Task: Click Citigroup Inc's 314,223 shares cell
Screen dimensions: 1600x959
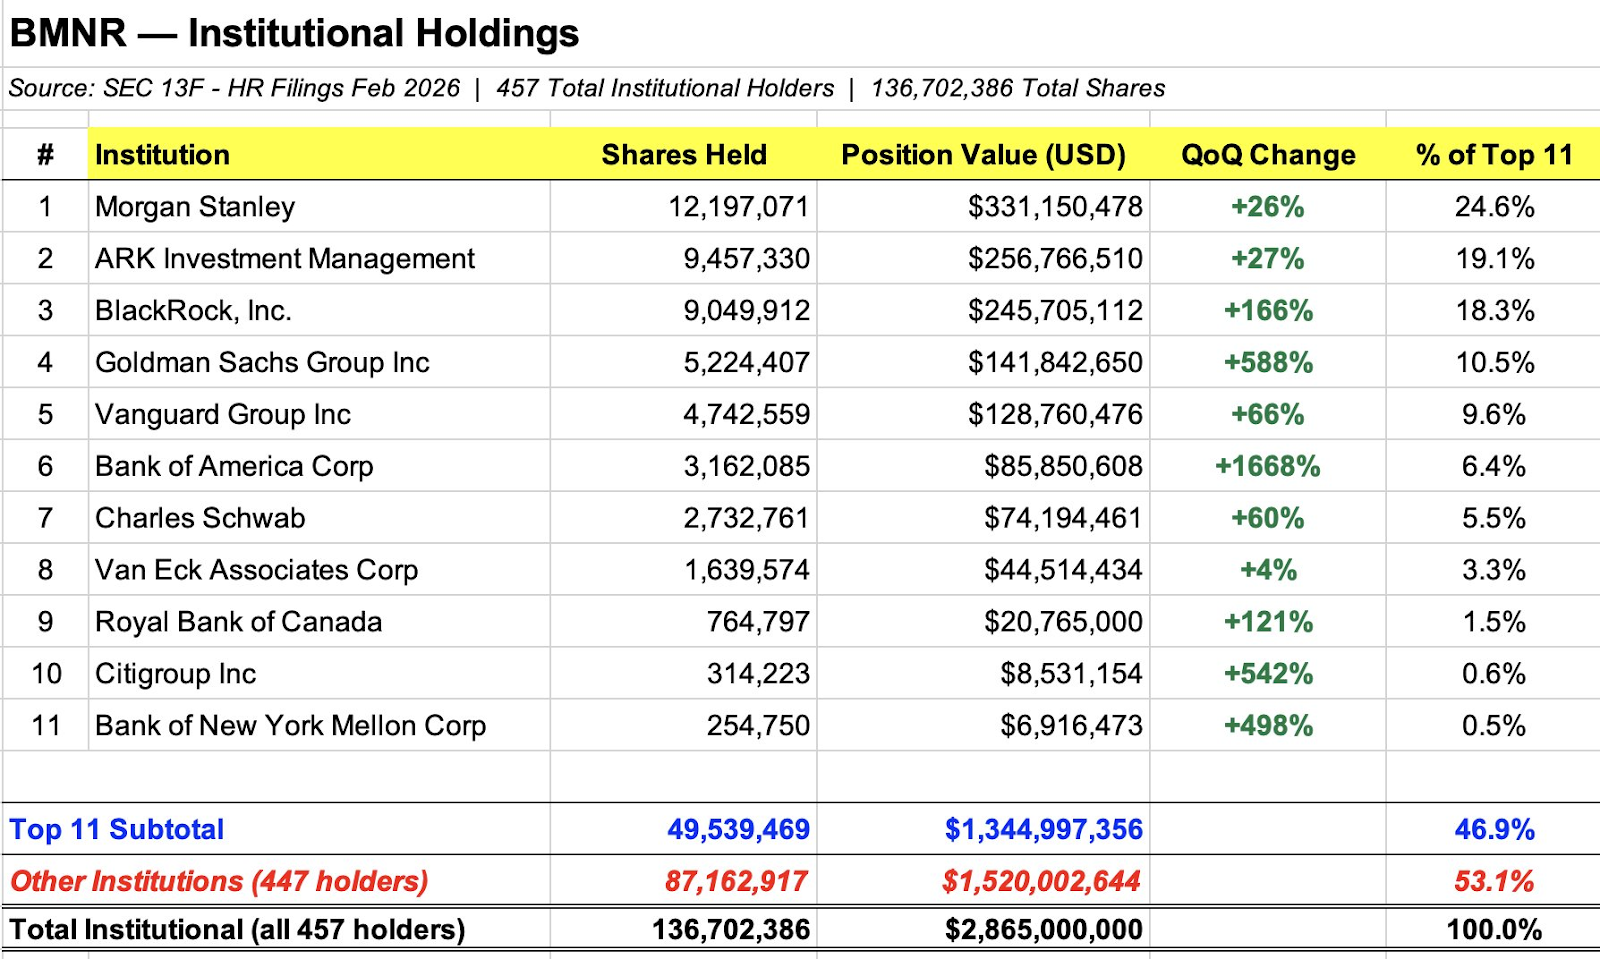Action: (758, 674)
